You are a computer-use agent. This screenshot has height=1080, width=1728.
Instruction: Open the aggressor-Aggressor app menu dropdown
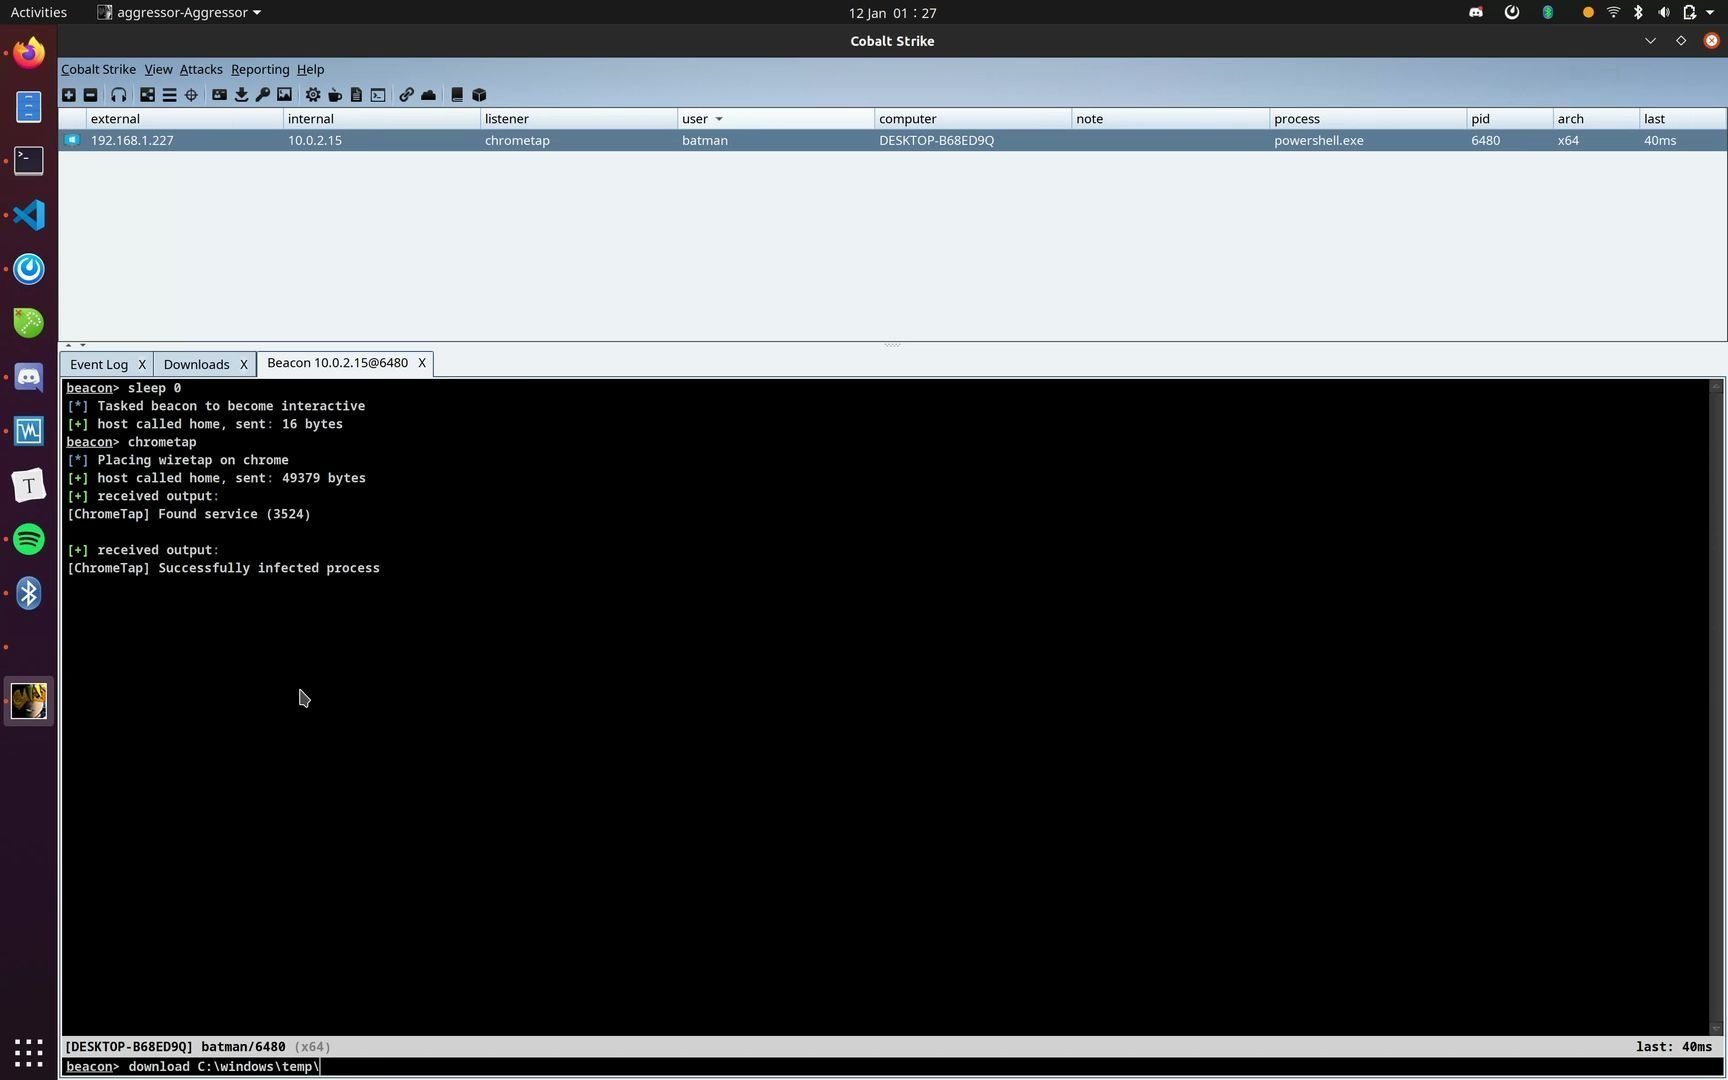pos(179,12)
